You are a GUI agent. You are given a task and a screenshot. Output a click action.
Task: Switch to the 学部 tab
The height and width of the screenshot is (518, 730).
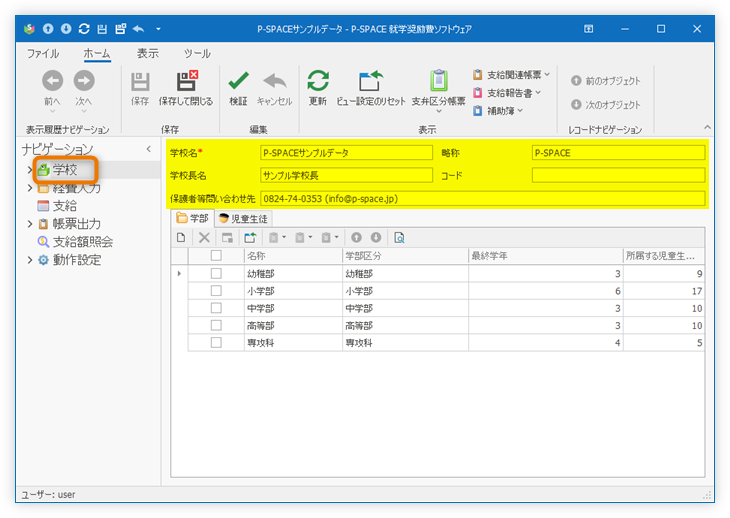pos(192,218)
